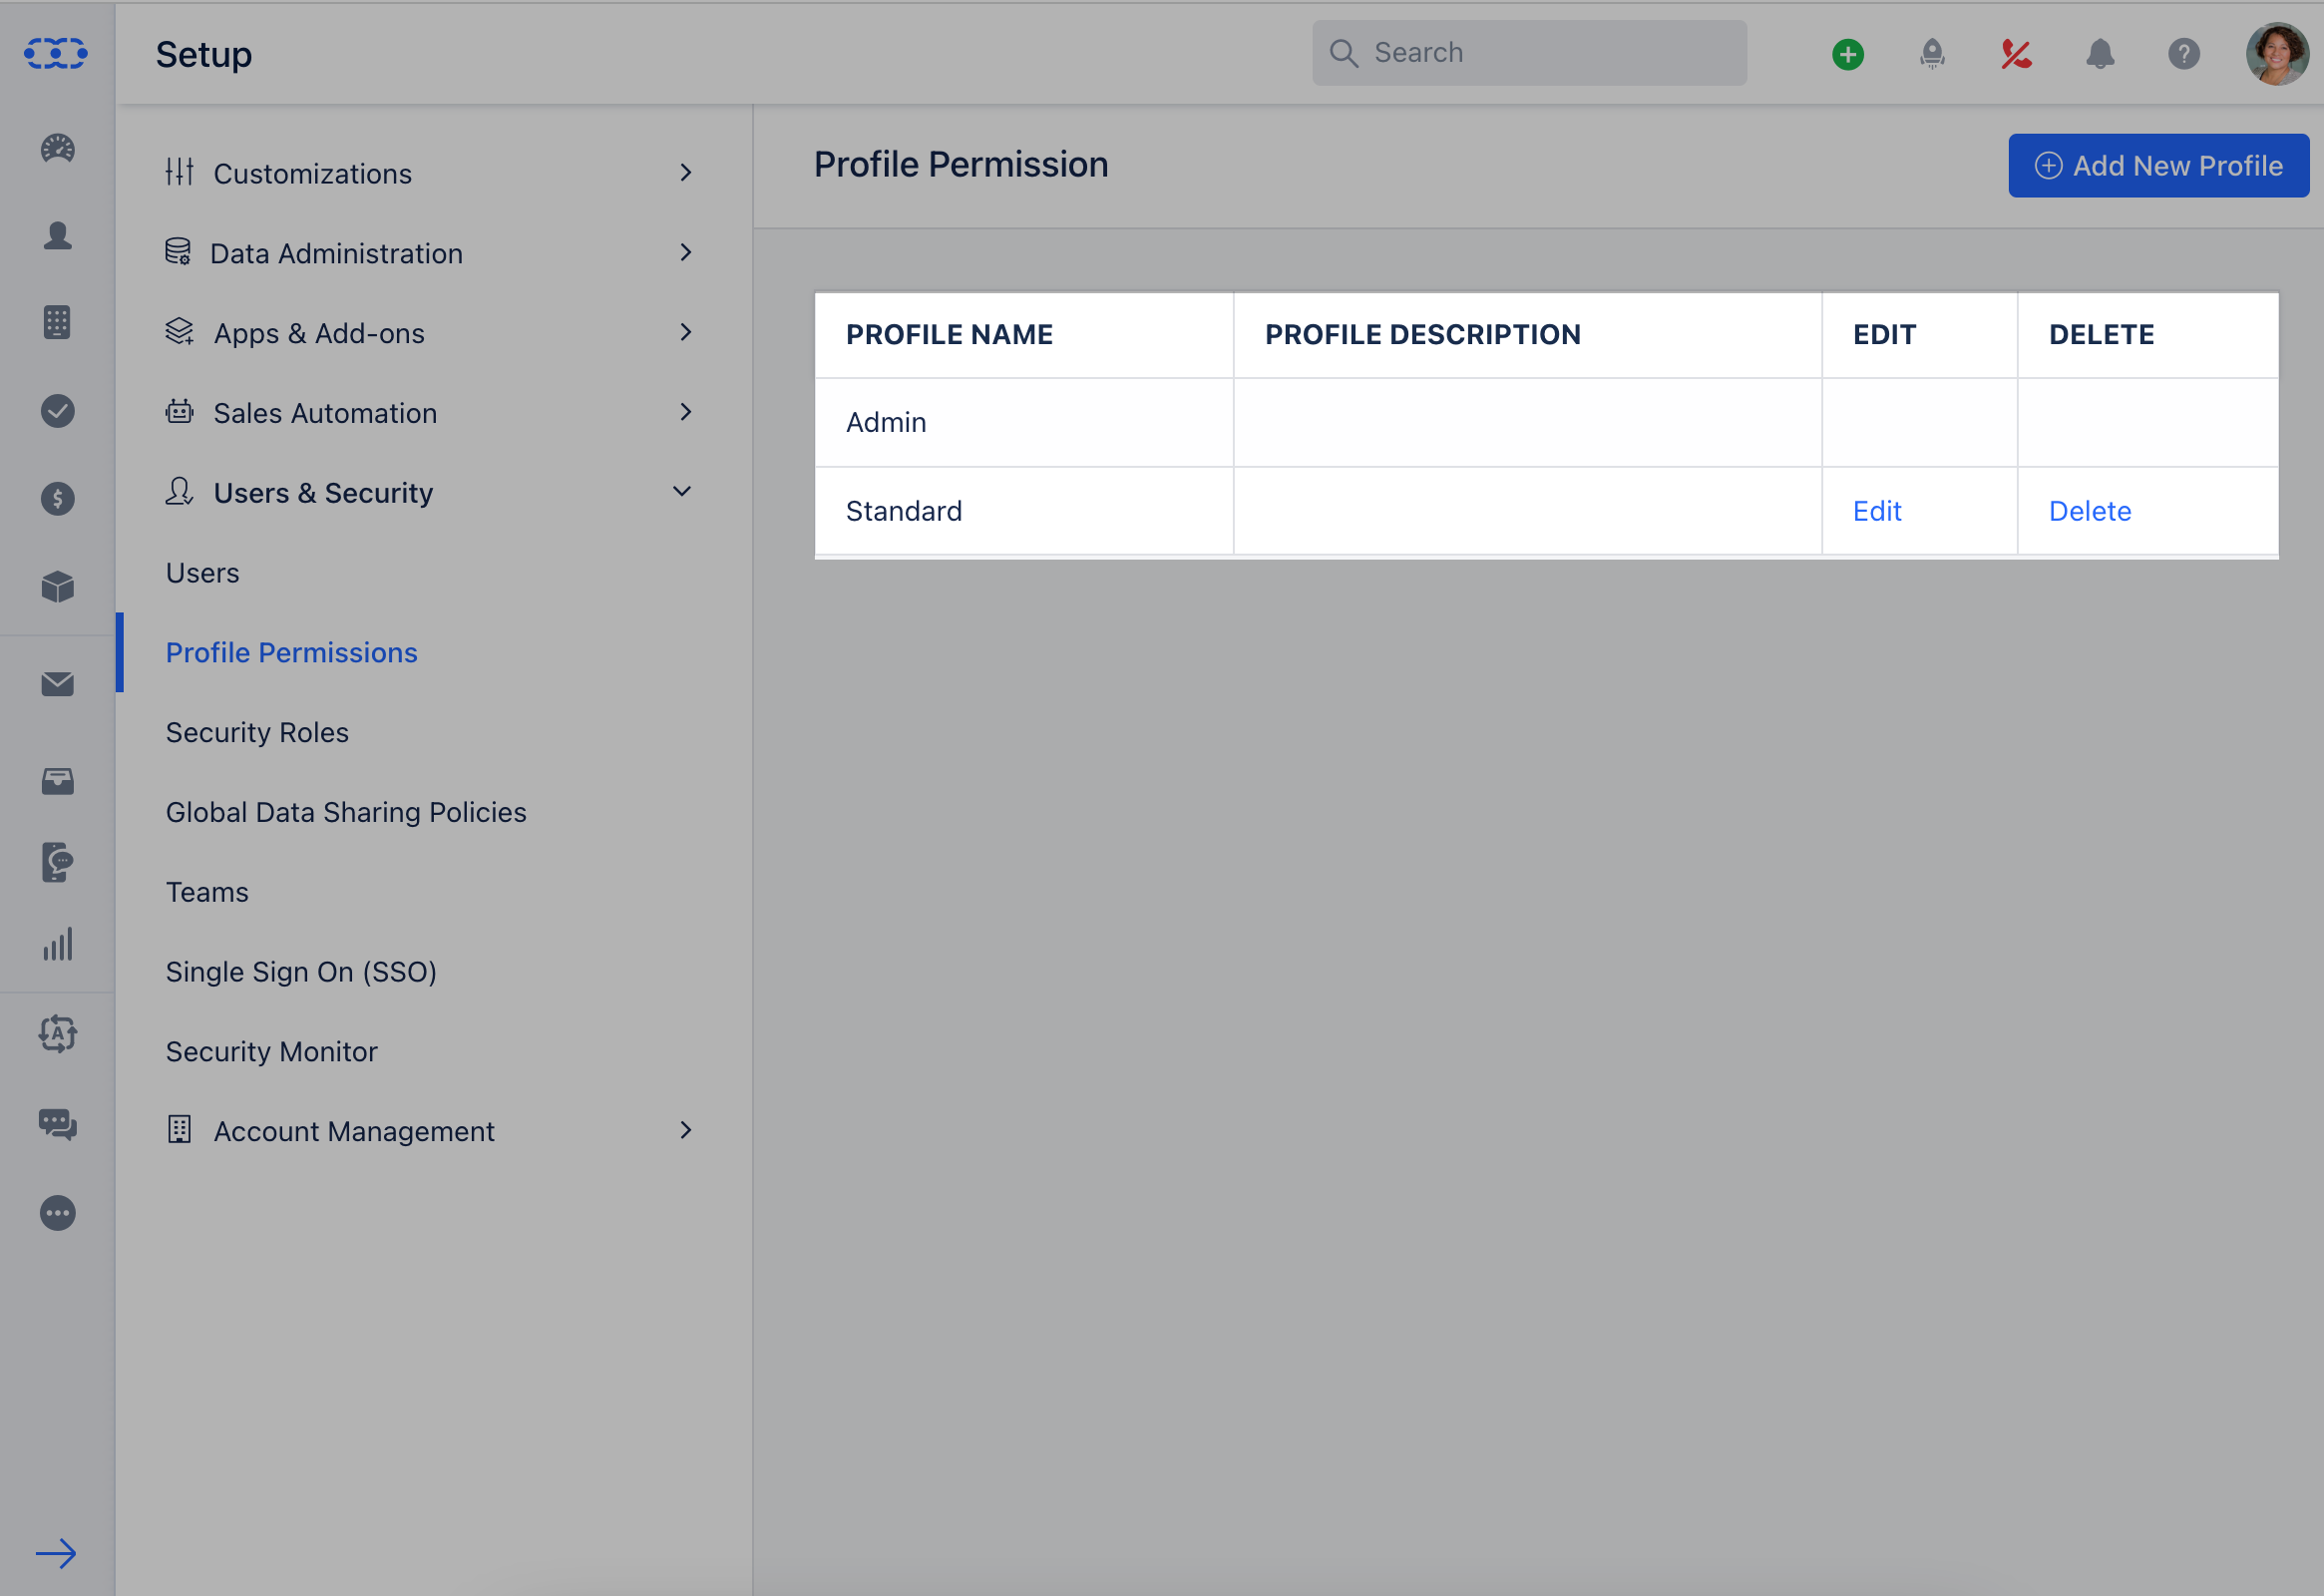The image size is (2324, 1596).
Task: Click into the Search field
Action: (1529, 53)
